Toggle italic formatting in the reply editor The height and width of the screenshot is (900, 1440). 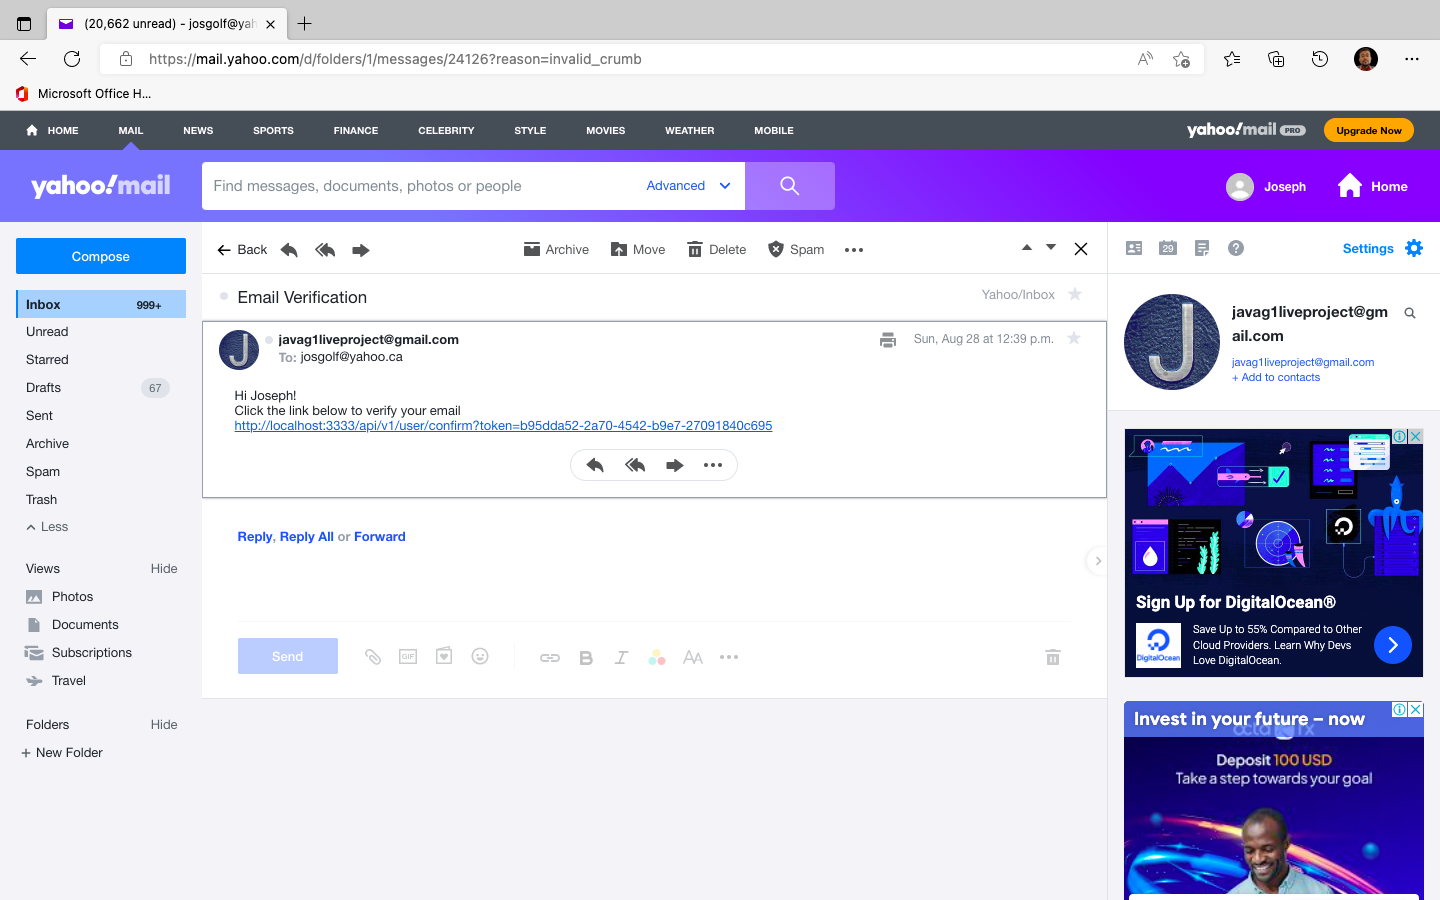(621, 657)
